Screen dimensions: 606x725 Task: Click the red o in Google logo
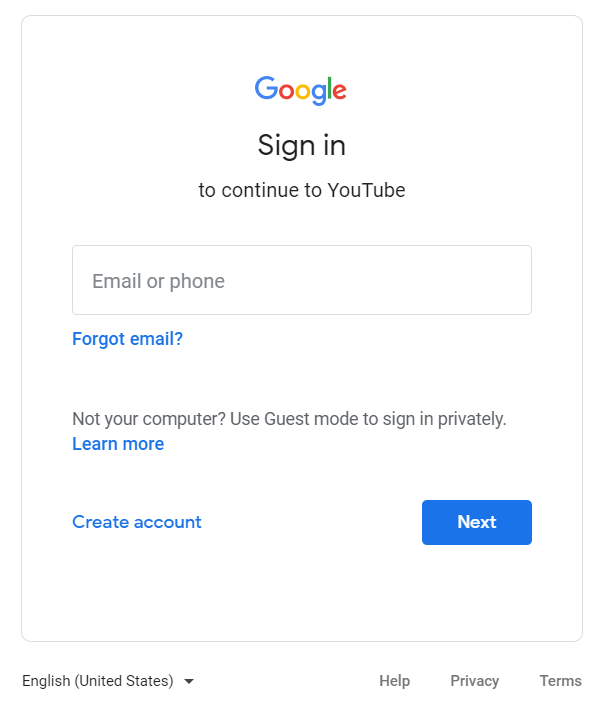pyautogui.click(x=287, y=92)
